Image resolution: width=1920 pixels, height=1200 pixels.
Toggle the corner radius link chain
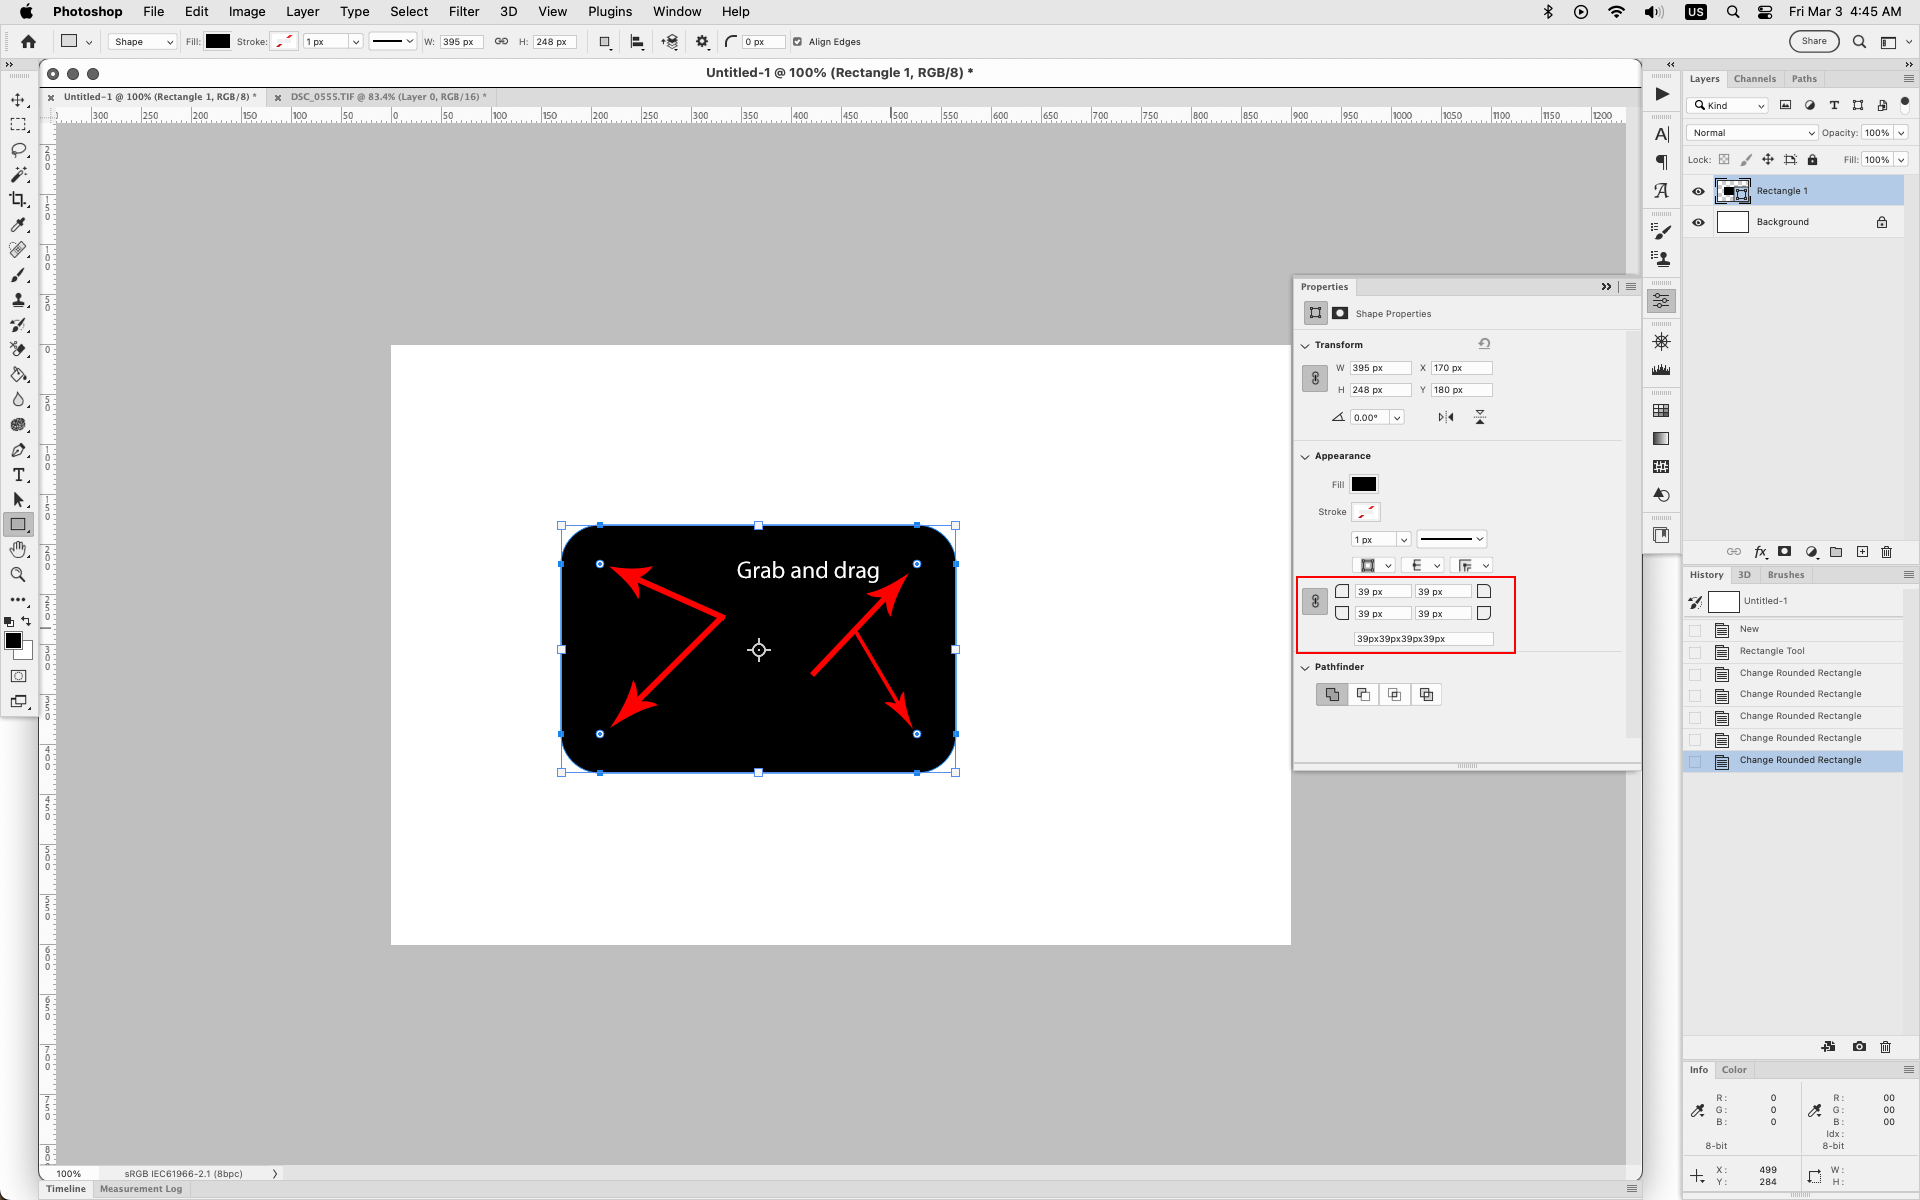pos(1314,601)
